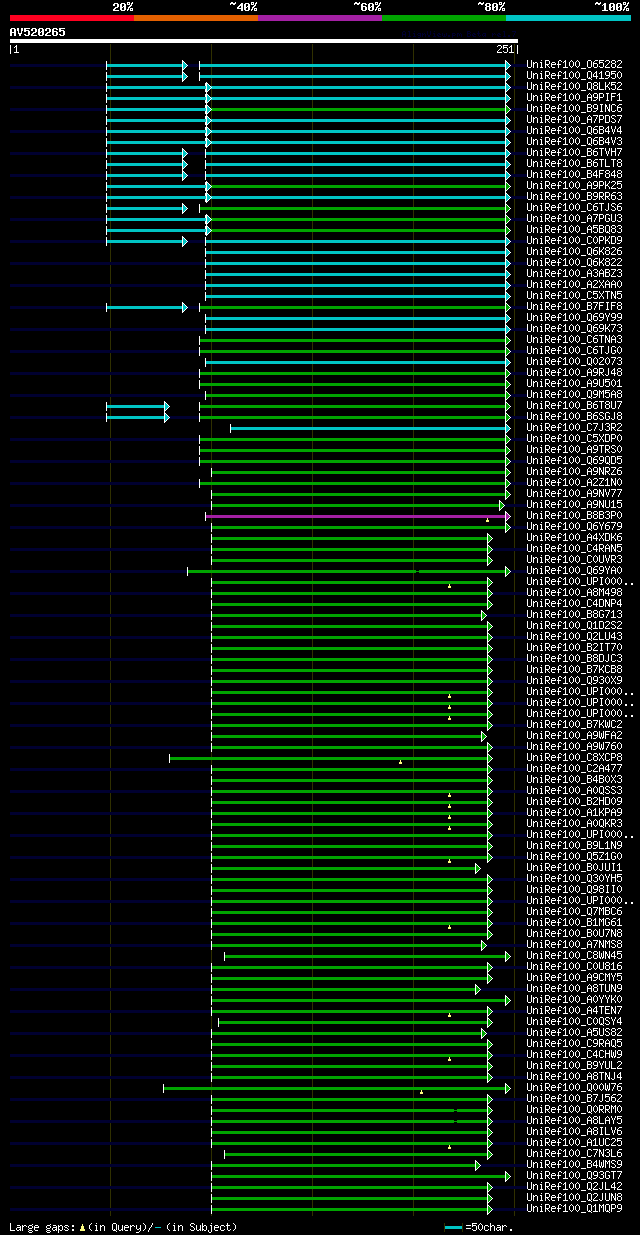The image size is (640, 1235).
Task: Click the purple alignment bar for UniRef100_B8B3P0
Action: (358, 516)
